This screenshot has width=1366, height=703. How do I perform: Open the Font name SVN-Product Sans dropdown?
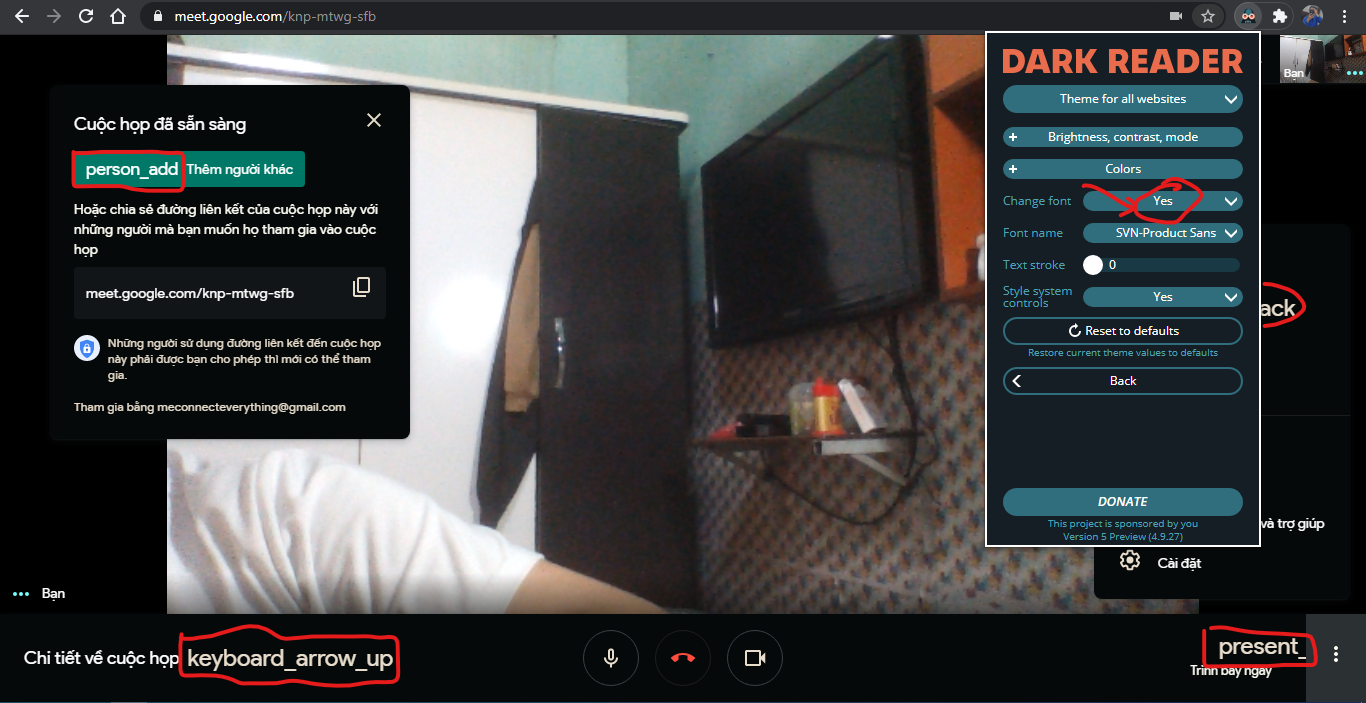click(1163, 233)
